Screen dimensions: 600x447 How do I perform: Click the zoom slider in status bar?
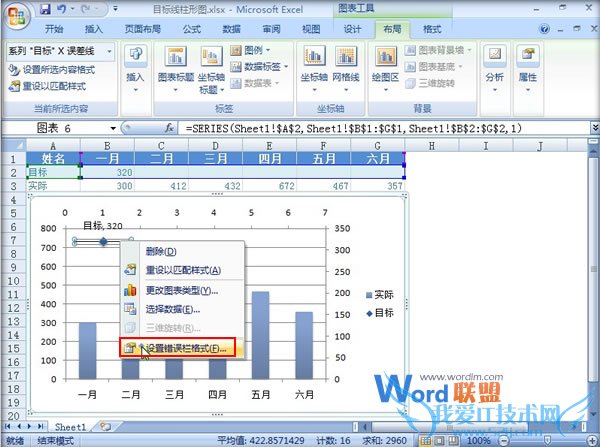coord(548,441)
